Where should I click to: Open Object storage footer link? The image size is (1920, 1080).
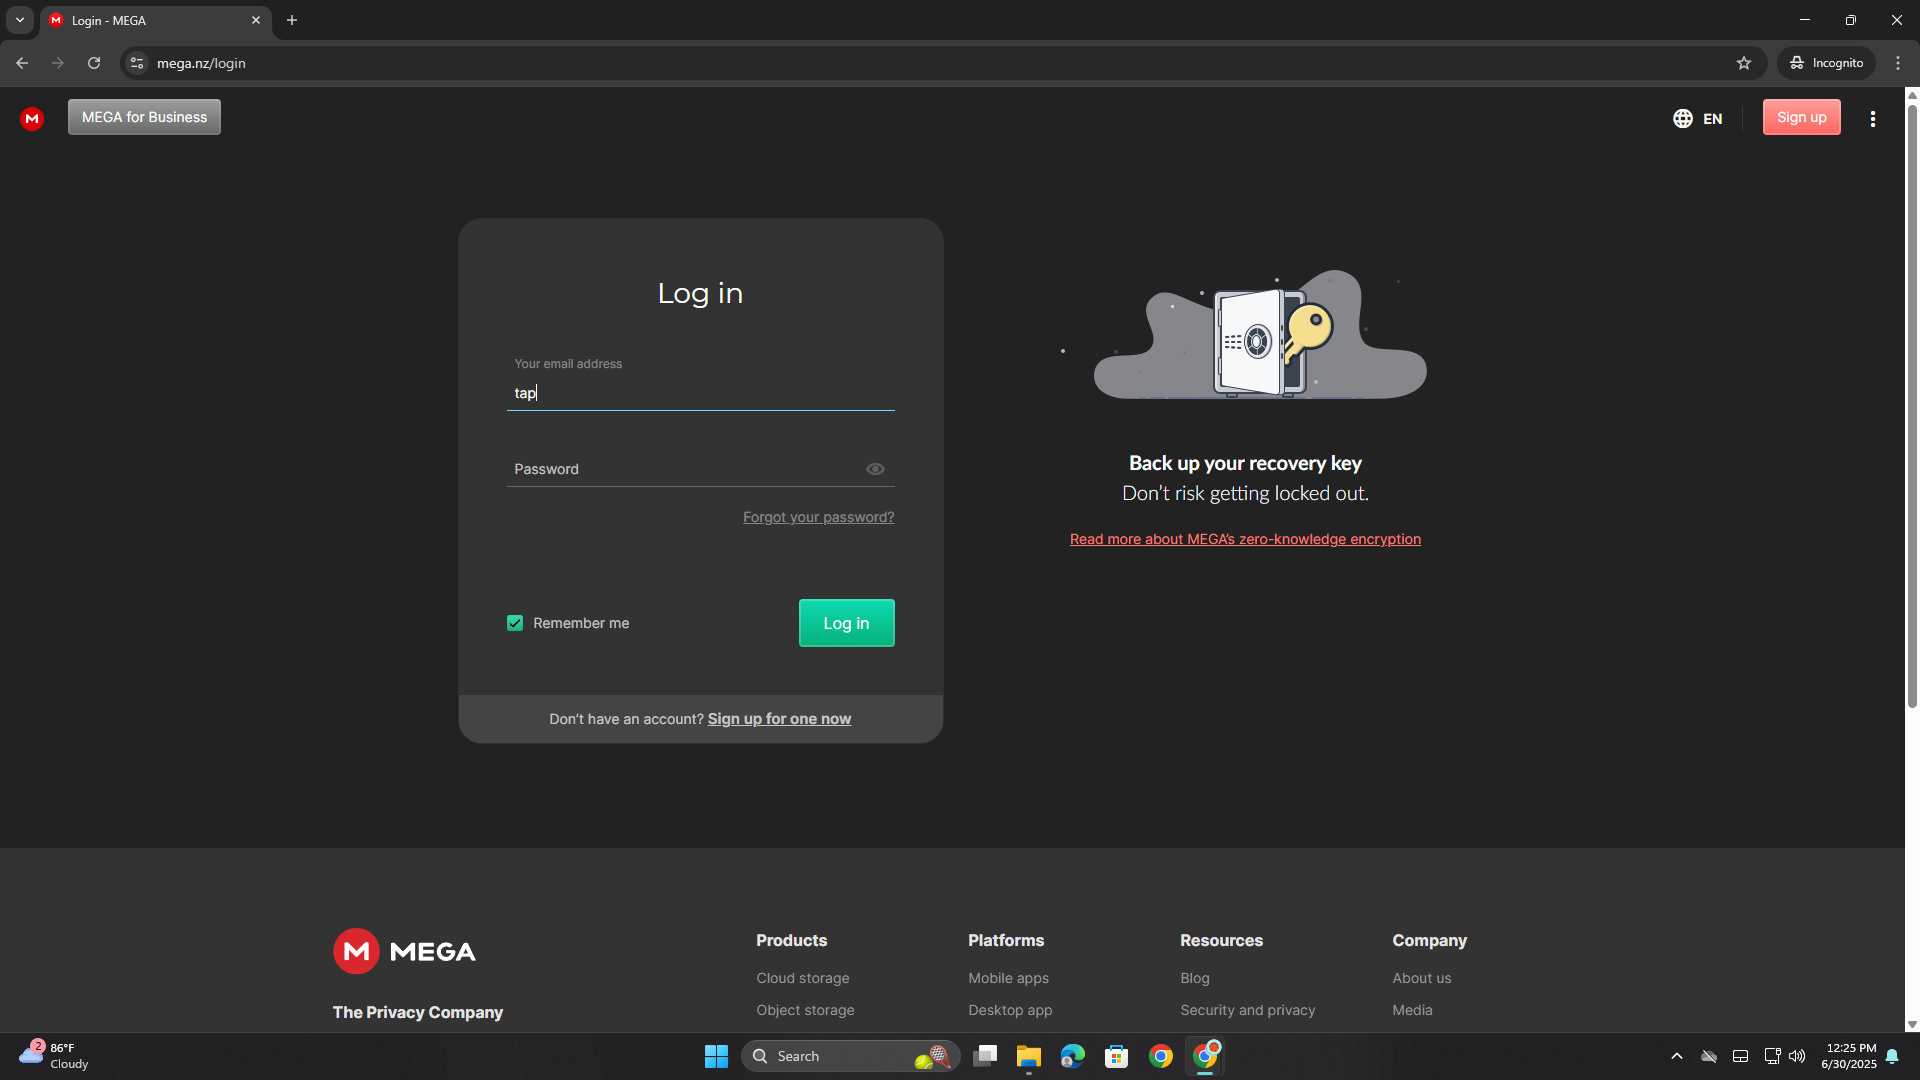[805, 1010]
